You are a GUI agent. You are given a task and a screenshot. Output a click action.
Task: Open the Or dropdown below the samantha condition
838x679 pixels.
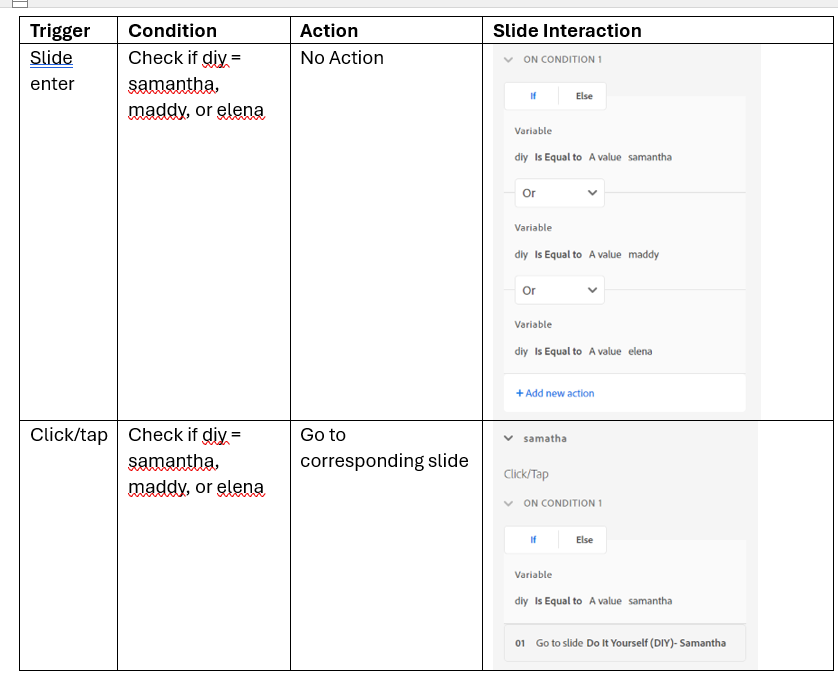pyautogui.click(x=559, y=193)
